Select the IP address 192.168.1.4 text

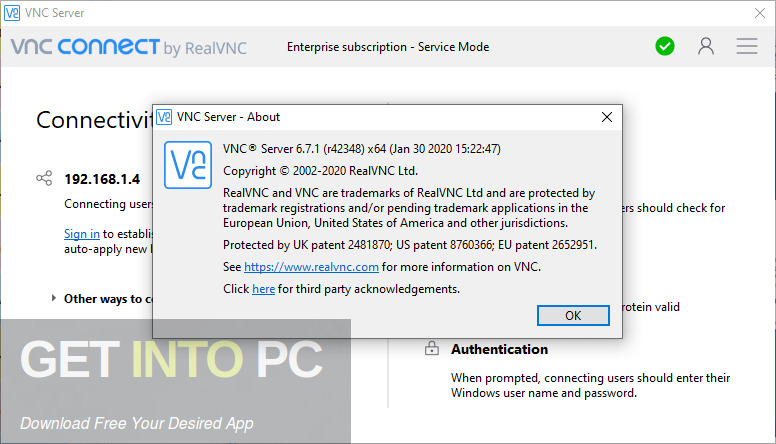coord(102,179)
